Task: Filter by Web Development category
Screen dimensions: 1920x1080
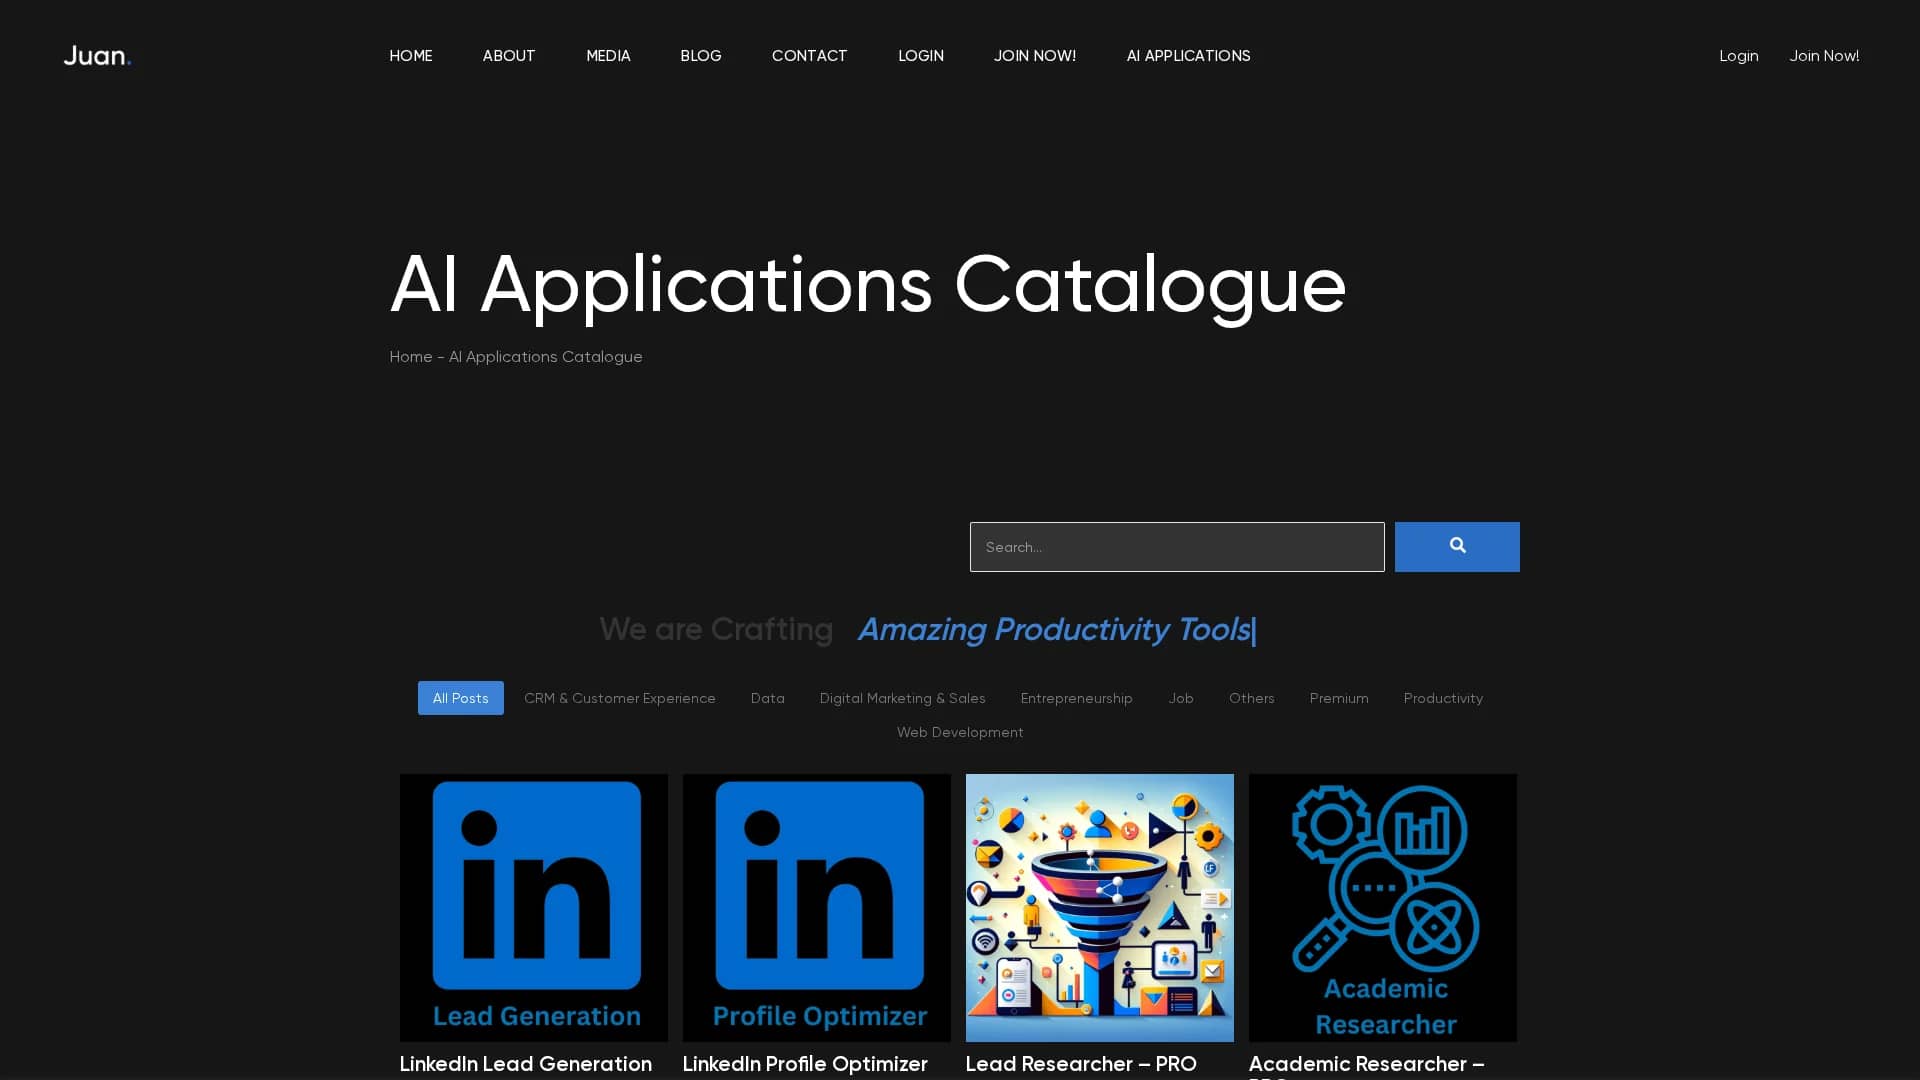Action: [x=960, y=732]
